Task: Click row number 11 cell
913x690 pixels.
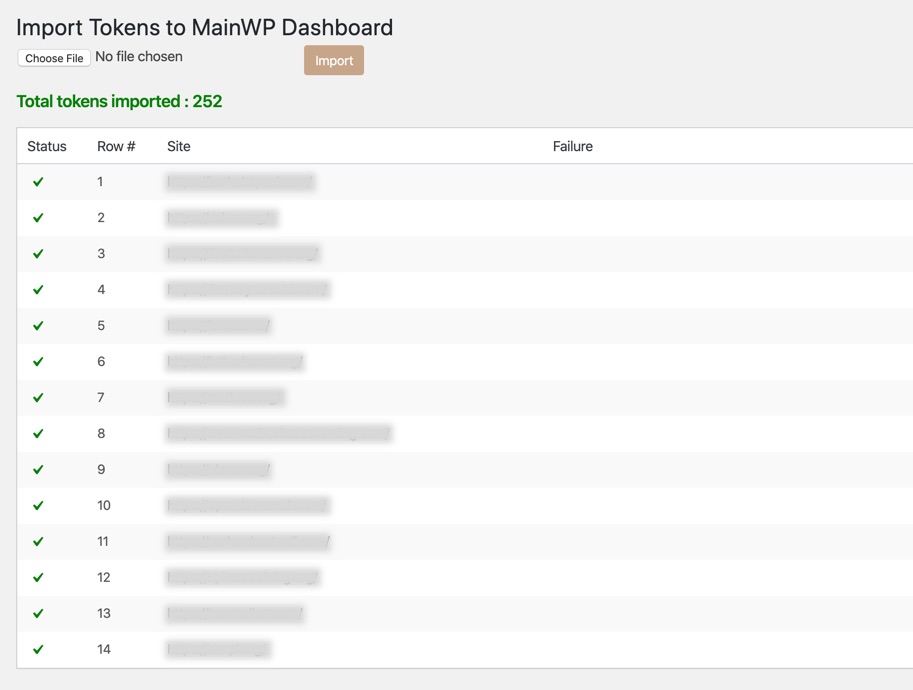Action: (x=102, y=542)
